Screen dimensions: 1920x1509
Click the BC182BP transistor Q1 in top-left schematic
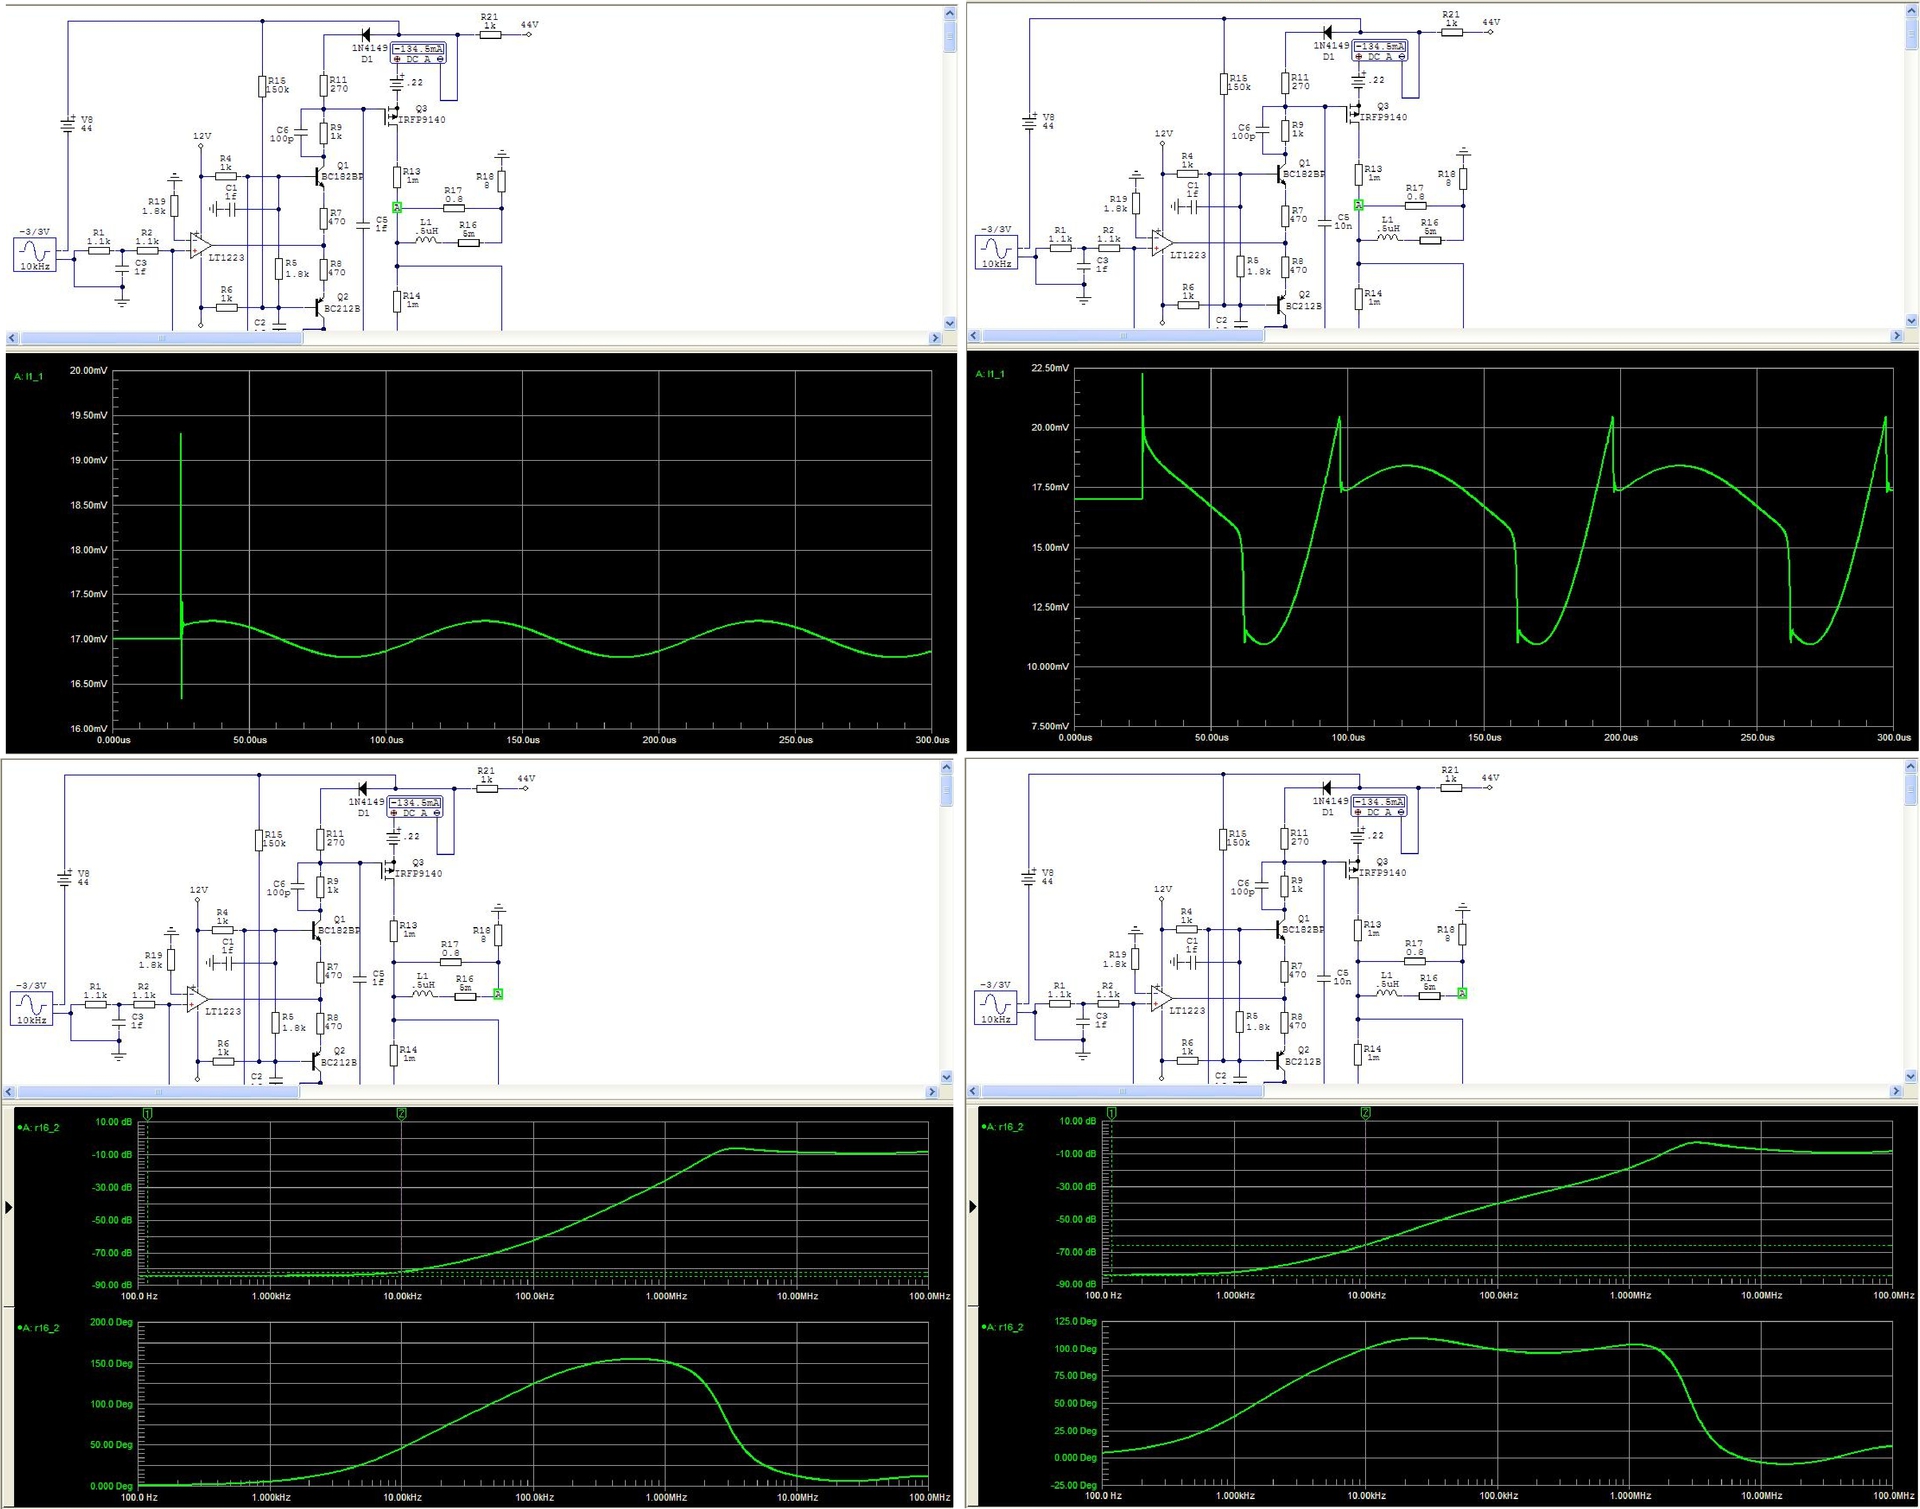tap(319, 177)
